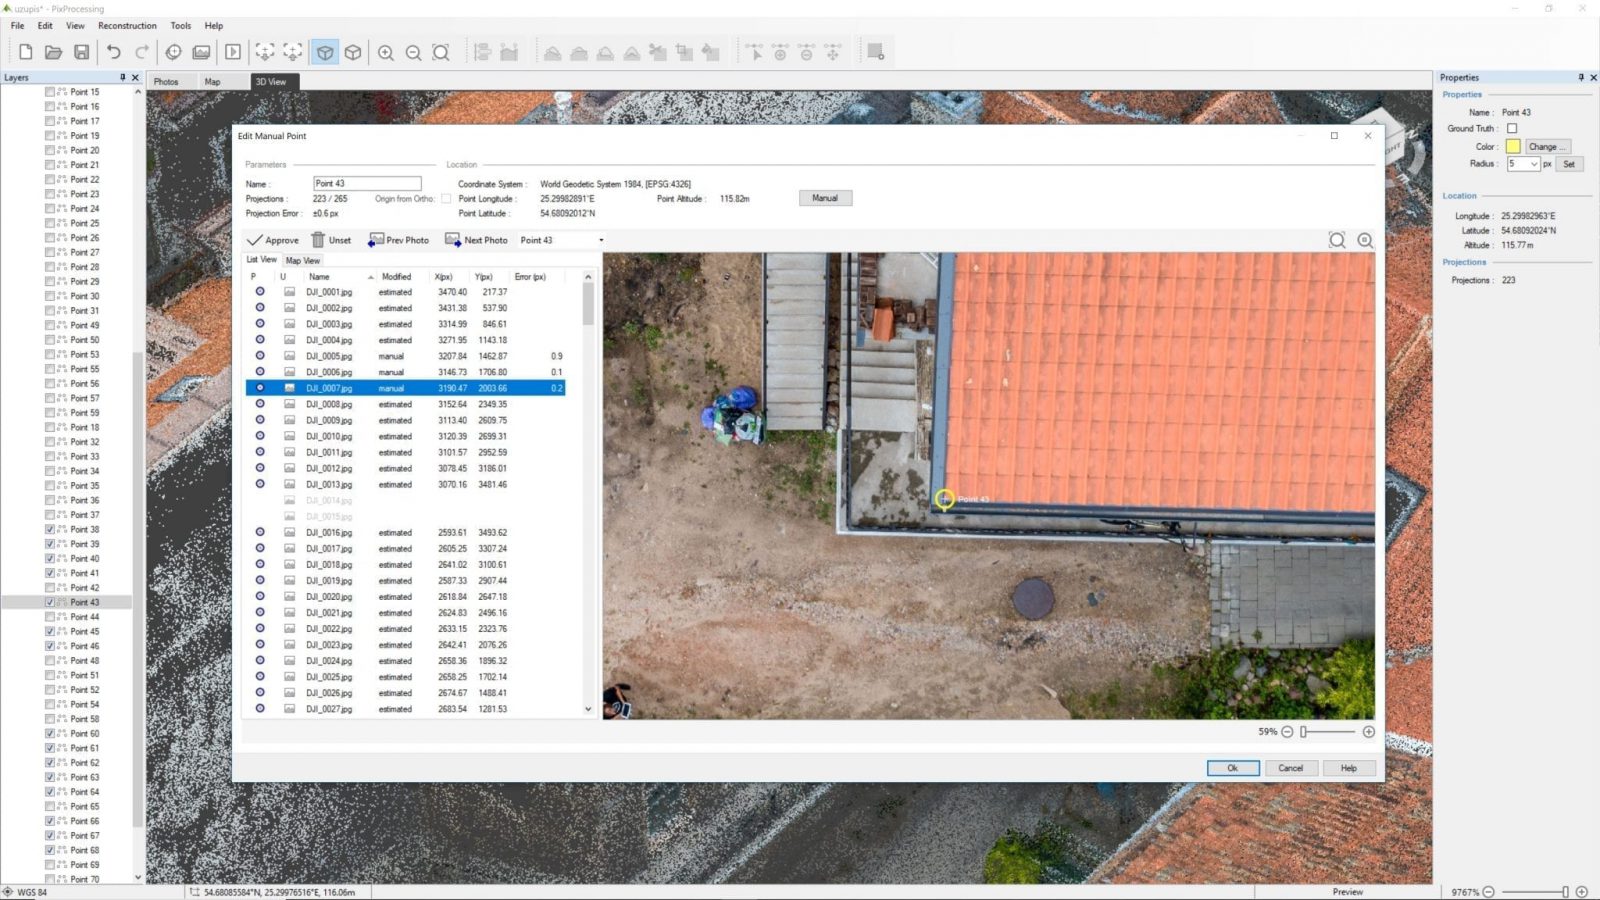Enable the Point 38 checkbox
Image resolution: width=1600 pixels, height=900 pixels.
point(50,529)
